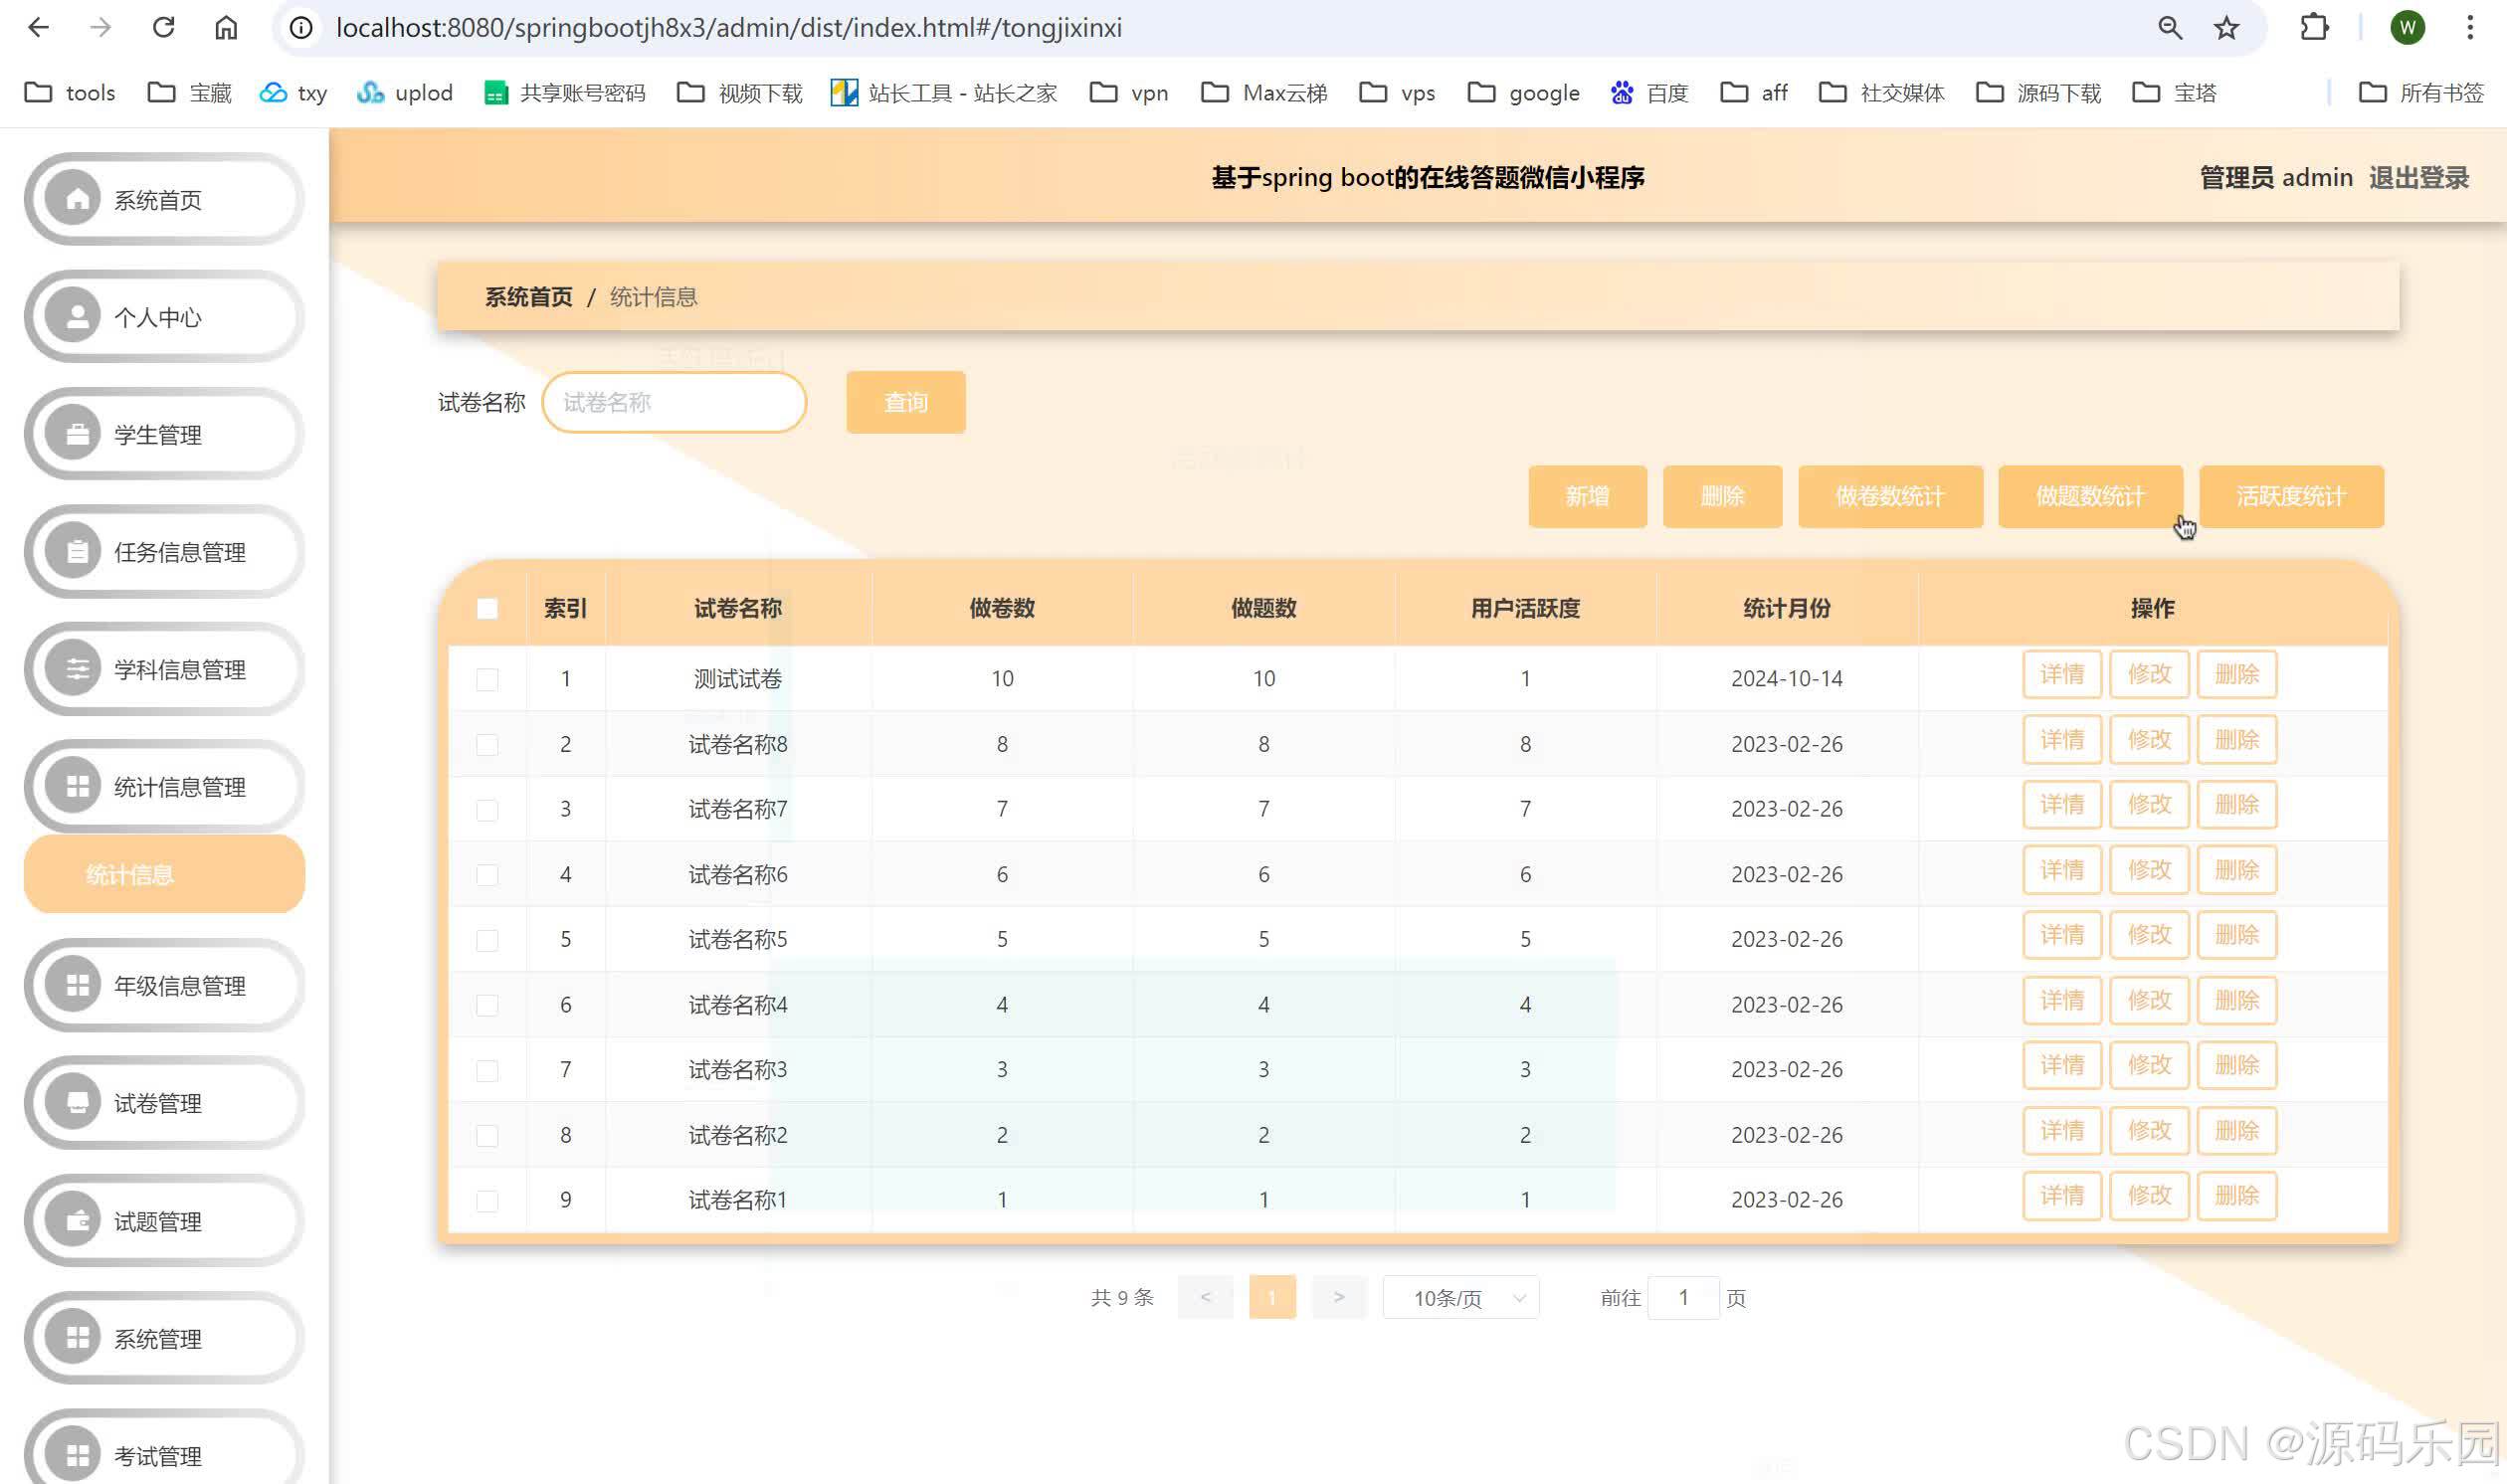Click the wallet icon beside 试题管理

tap(77, 1221)
